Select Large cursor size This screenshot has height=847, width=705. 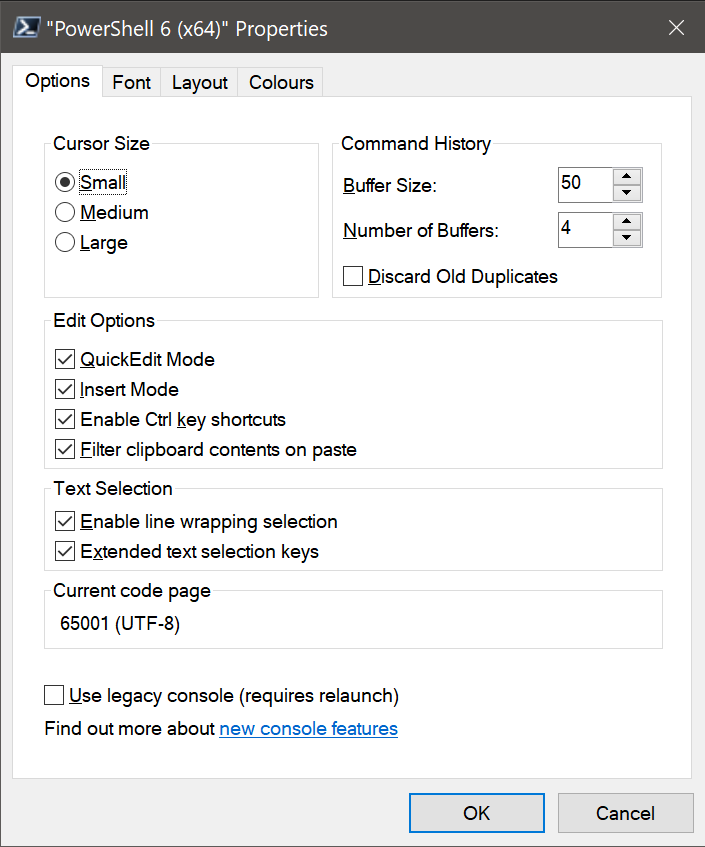pos(65,243)
